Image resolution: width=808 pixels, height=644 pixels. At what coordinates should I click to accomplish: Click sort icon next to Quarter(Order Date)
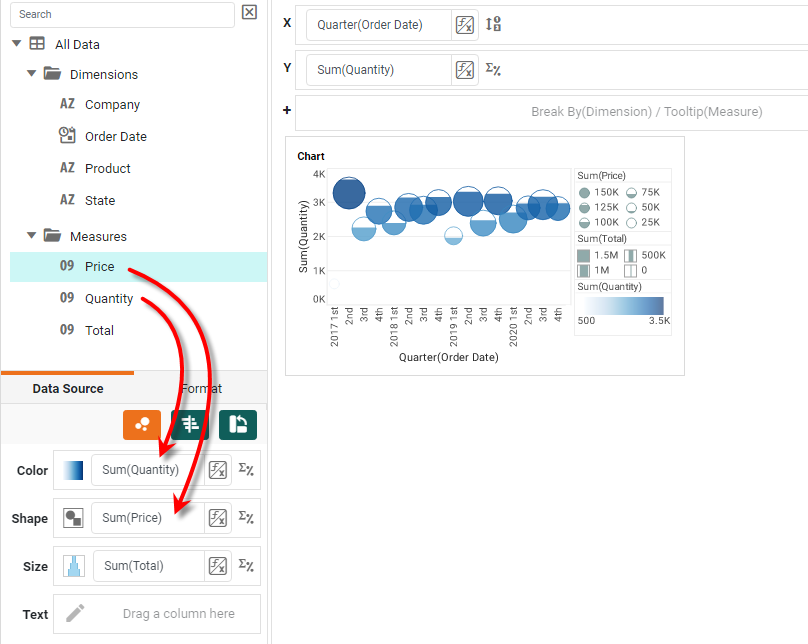click(493, 25)
